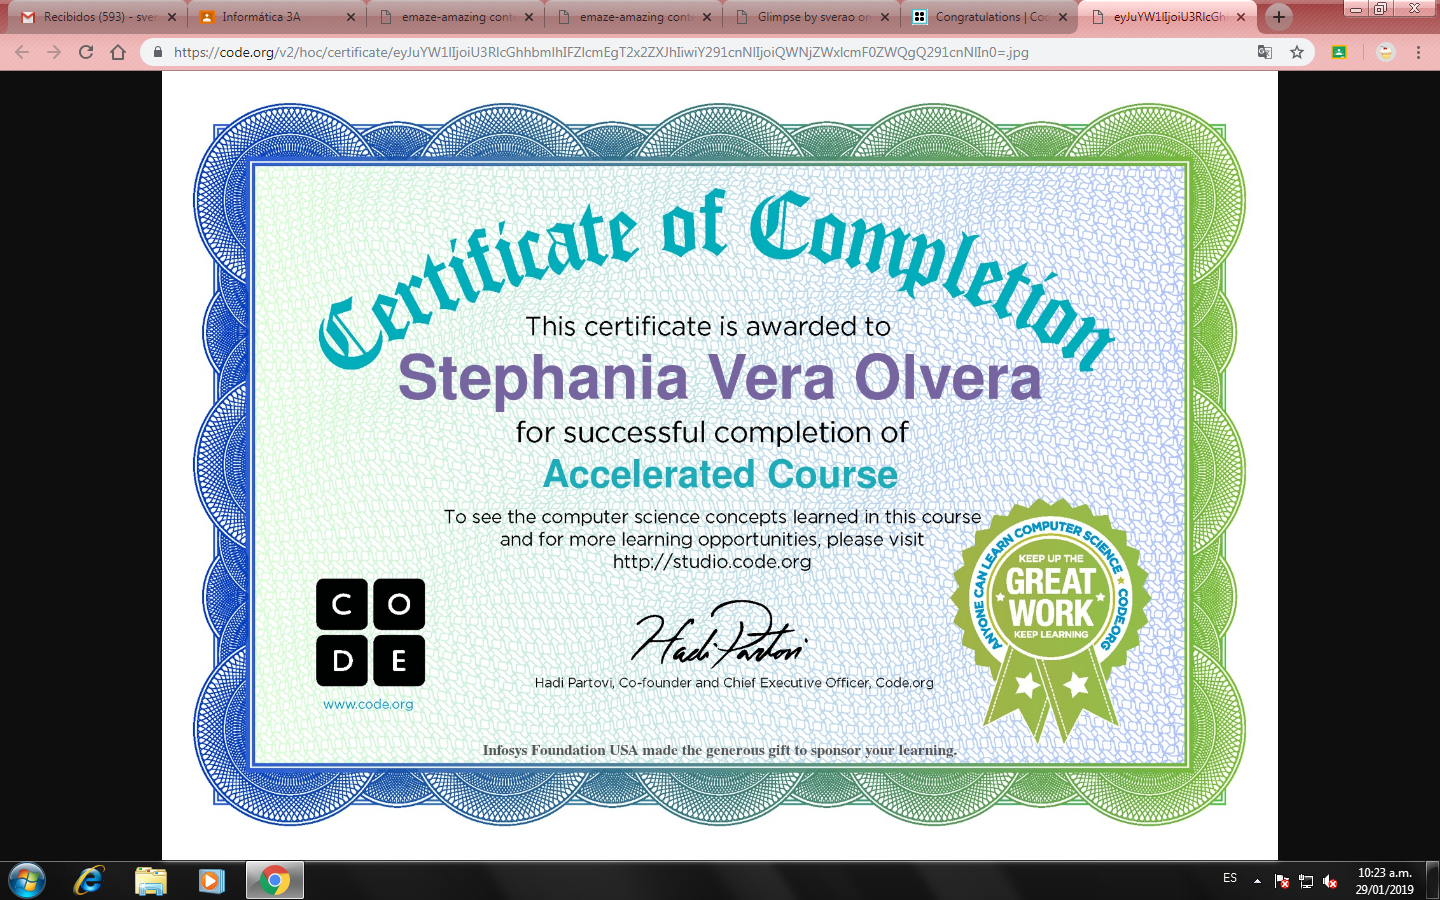Reload the certificate page
The image size is (1440, 900).
86,52
